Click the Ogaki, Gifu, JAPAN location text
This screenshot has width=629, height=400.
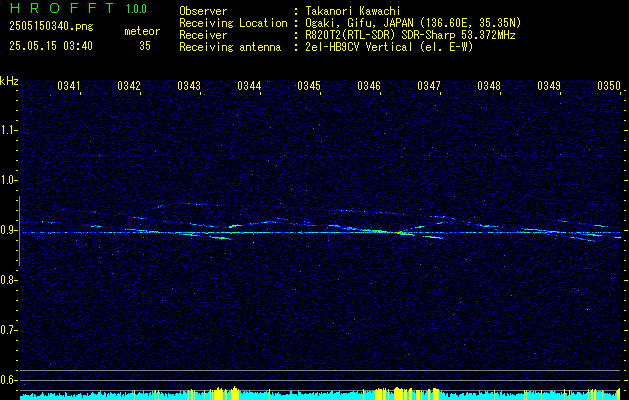pos(414,23)
